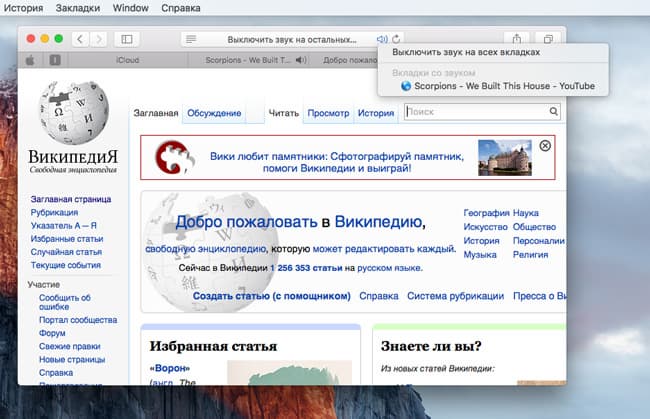Screen dimensions: 650x419
Task: Open the pinned Apple tab
Action: [30, 61]
